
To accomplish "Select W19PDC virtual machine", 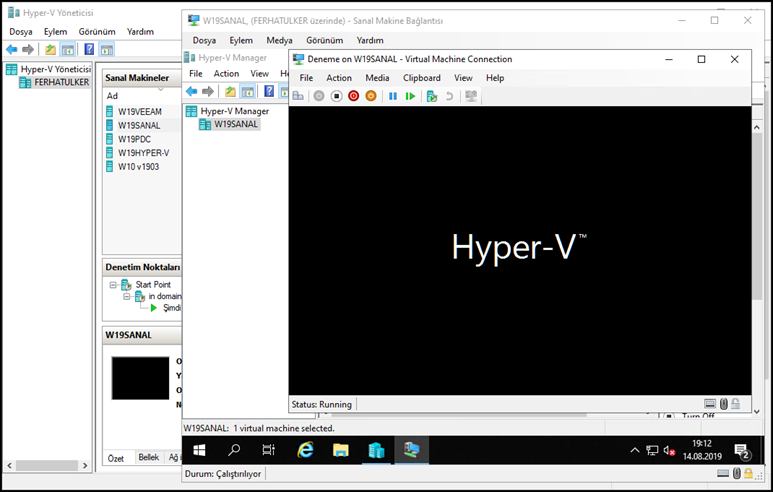I will tap(134, 140).
